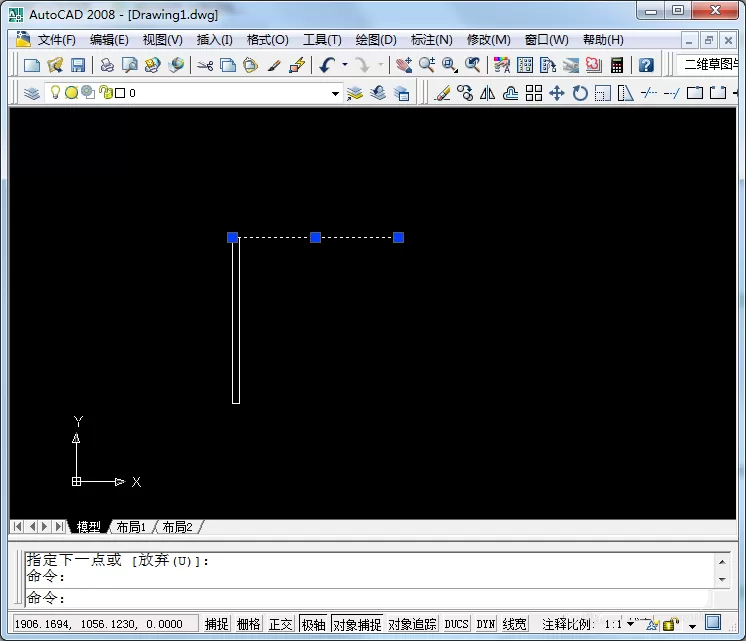Click the Help question mark icon
Image resolution: width=746 pixels, height=641 pixels.
coord(646,65)
